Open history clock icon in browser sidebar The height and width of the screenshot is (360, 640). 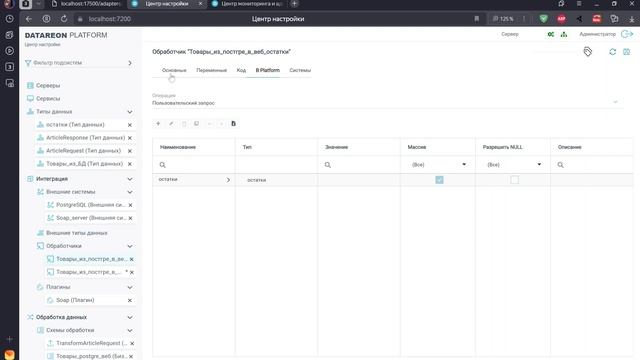click(x=9, y=19)
